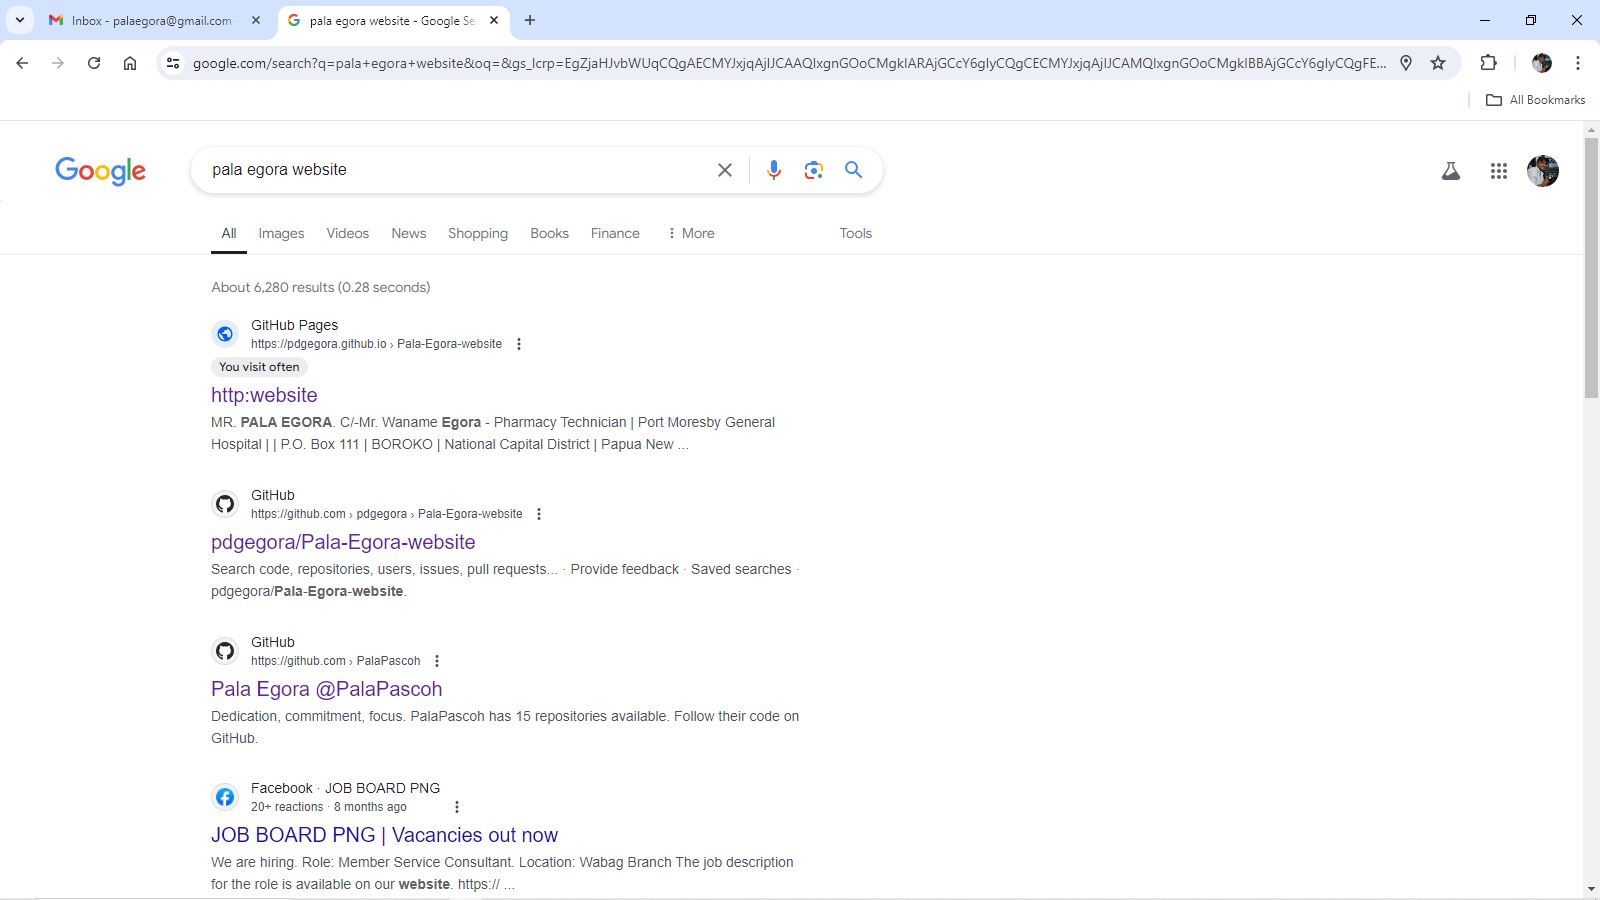
Task: Click the pdgegora.github.io URL breadcrumb
Action: pyautogui.click(x=376, y=344)
